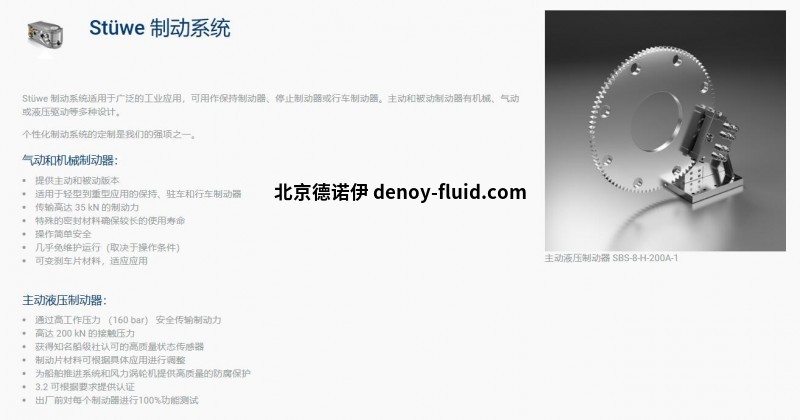
Task: Click the bullet 高达 200 kN 的接触压力
Action: point(85,333)
